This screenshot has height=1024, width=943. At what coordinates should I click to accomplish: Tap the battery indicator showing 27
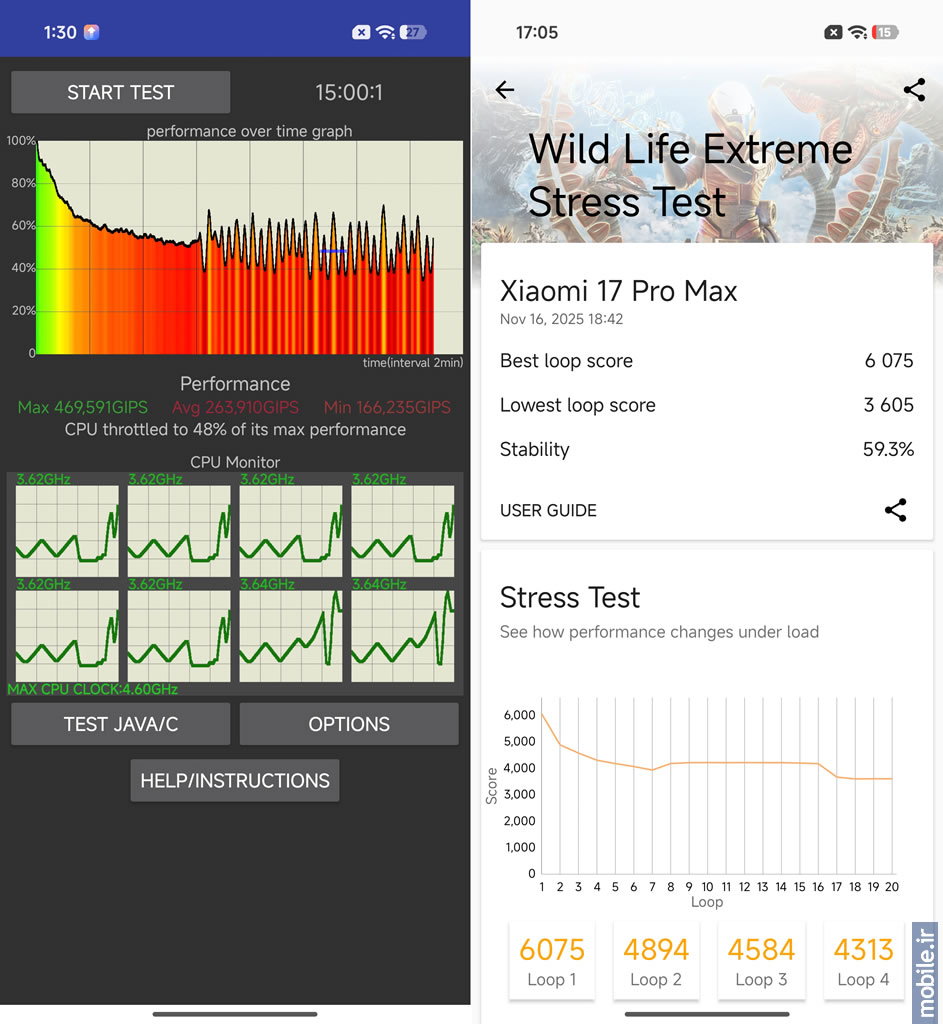coord(414,32)
